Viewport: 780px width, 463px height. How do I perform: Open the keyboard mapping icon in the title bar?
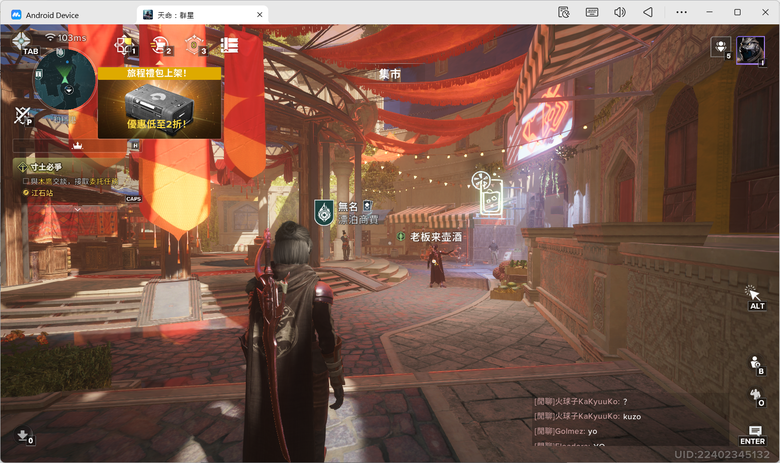pos(592,12)
